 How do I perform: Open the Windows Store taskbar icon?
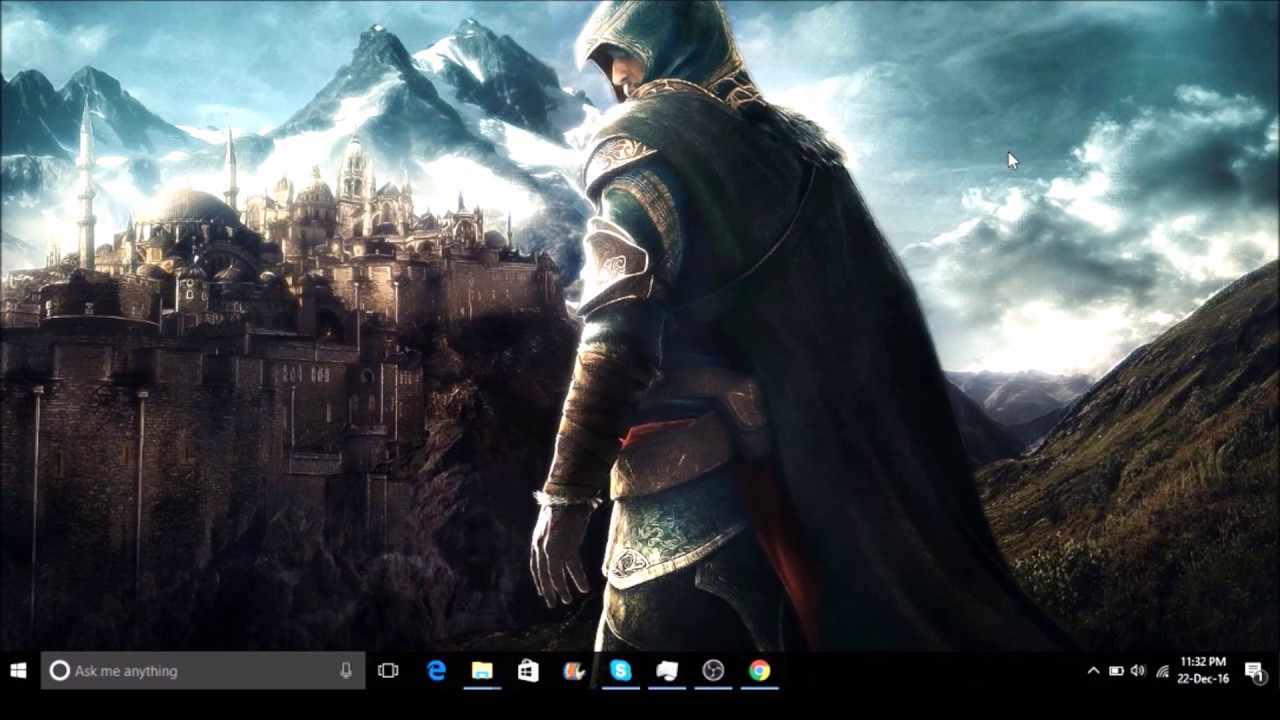pos(528,671)
